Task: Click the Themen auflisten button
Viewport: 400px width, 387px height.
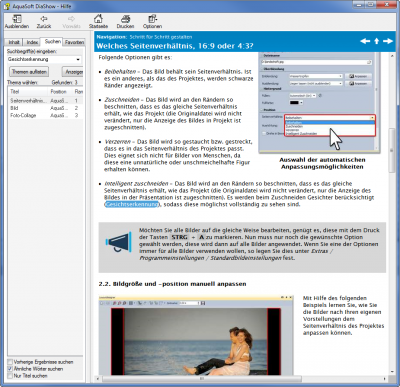Action: point(29,72)
